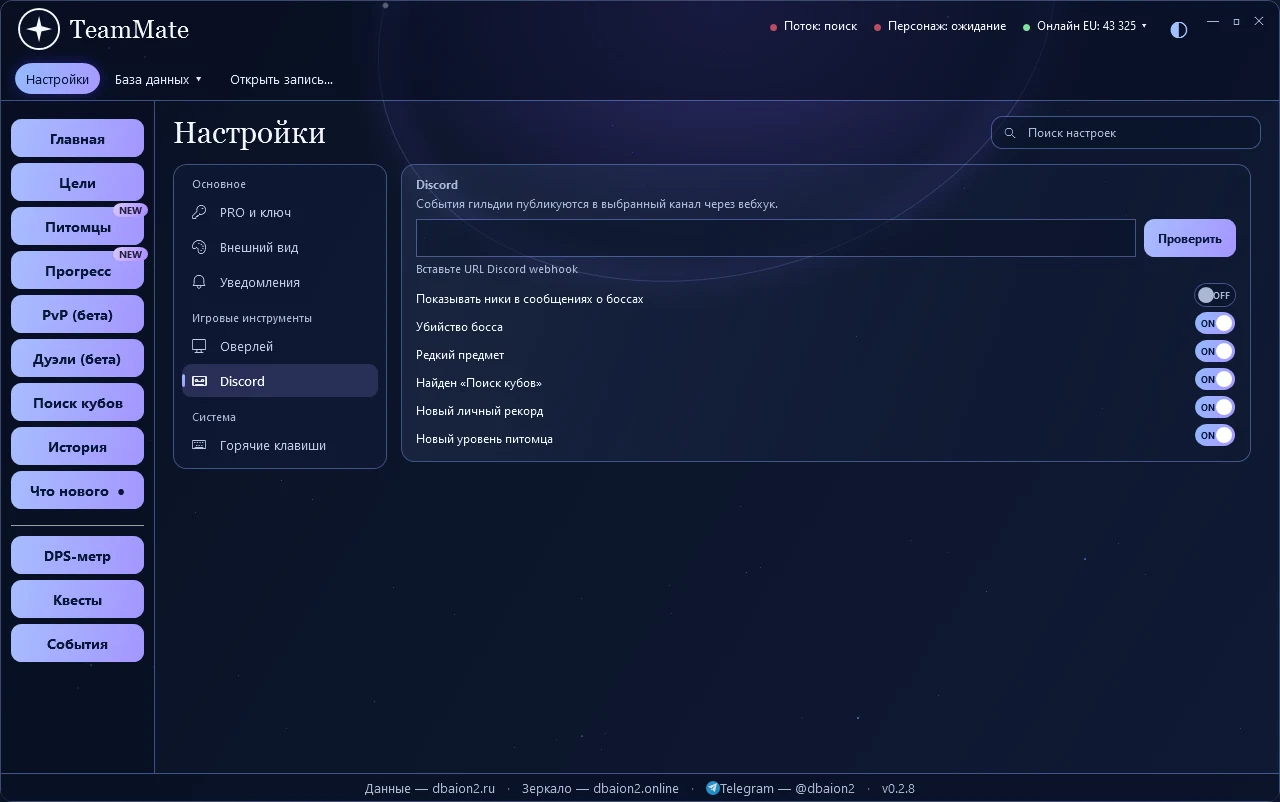This screenshot has width=1280, height=802.
Task: Click the keyboard icon for Горячие клавиши
Action: [199, 445]
